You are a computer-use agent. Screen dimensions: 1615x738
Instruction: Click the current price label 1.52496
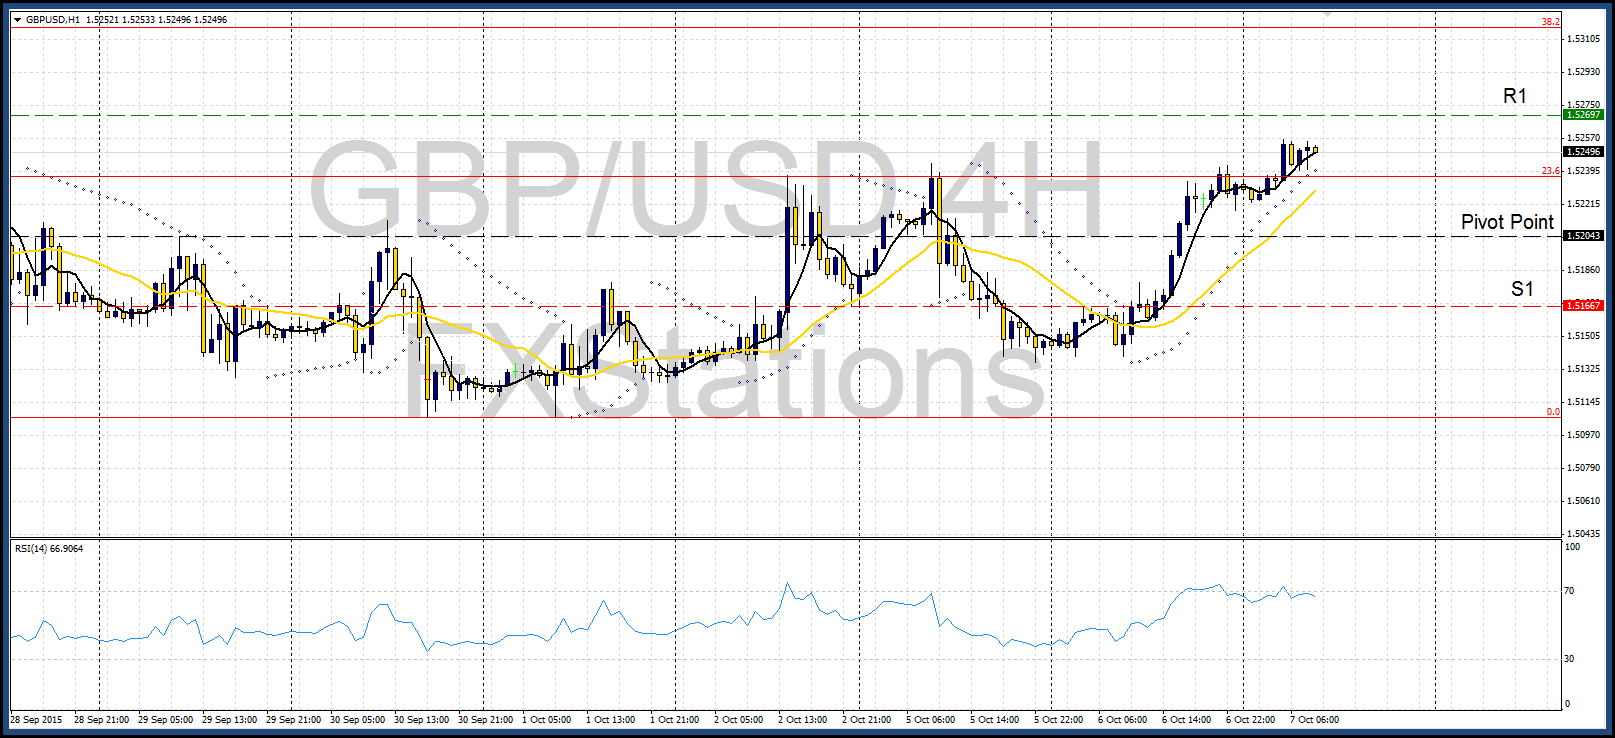click(1583, 152)
